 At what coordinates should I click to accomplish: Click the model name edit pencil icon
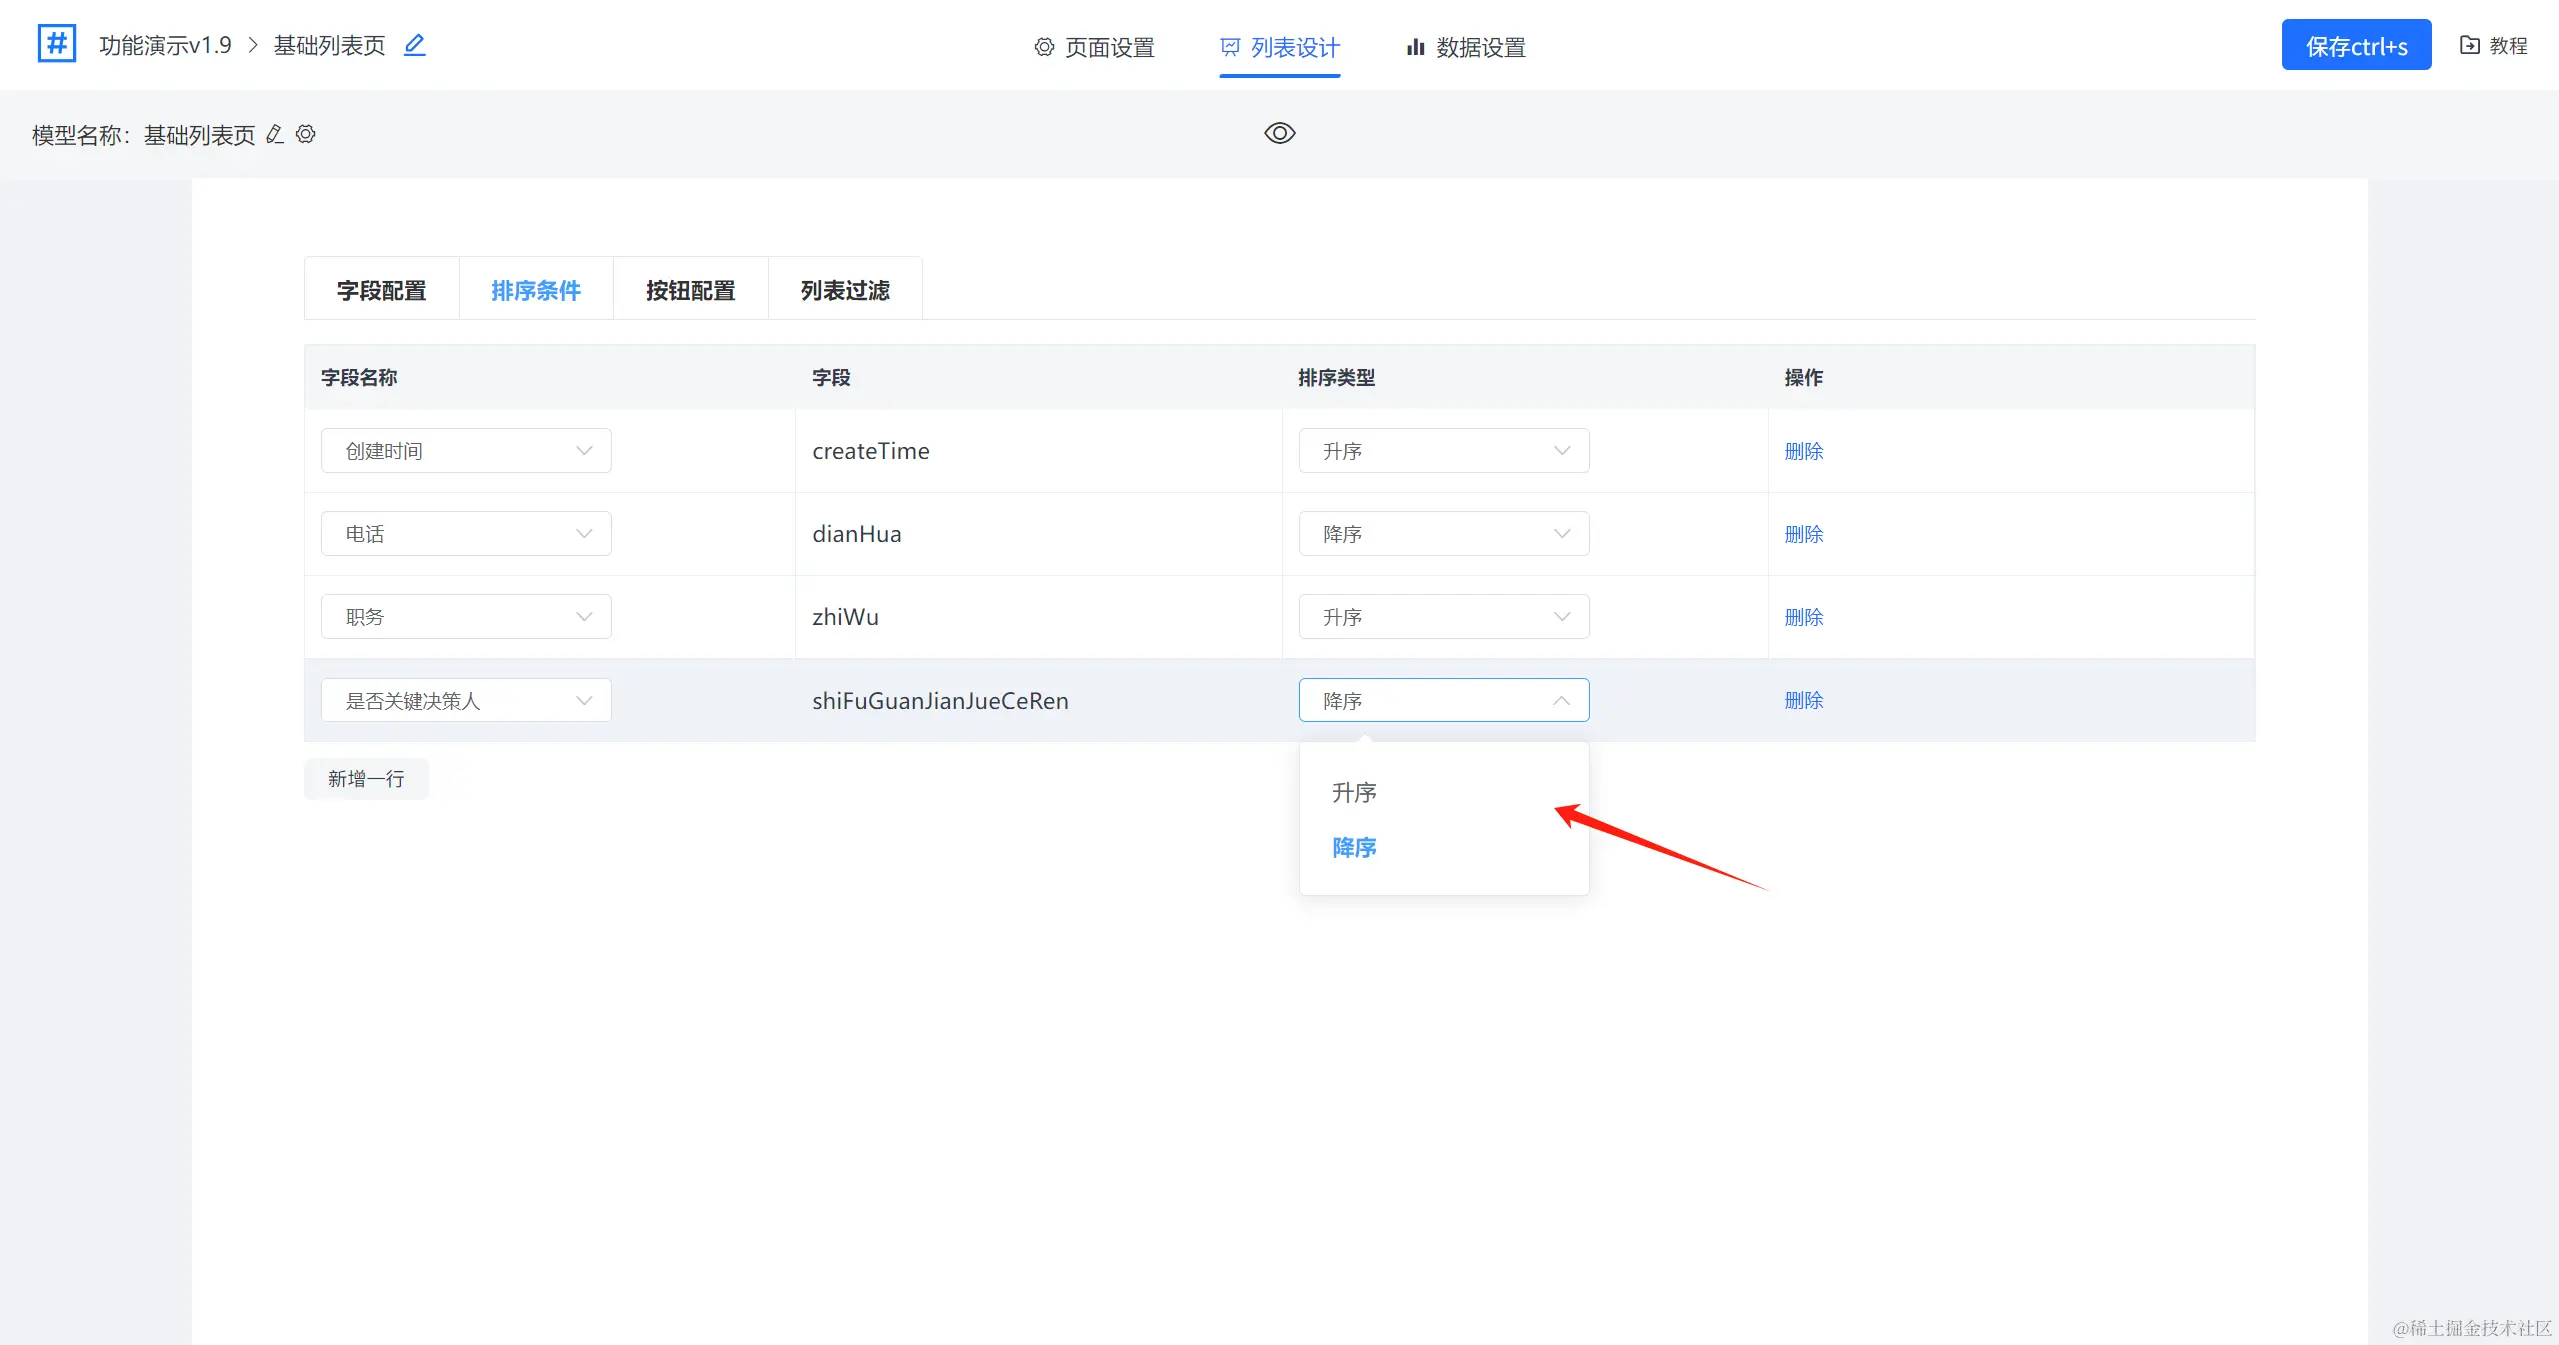tap(275, 134)
